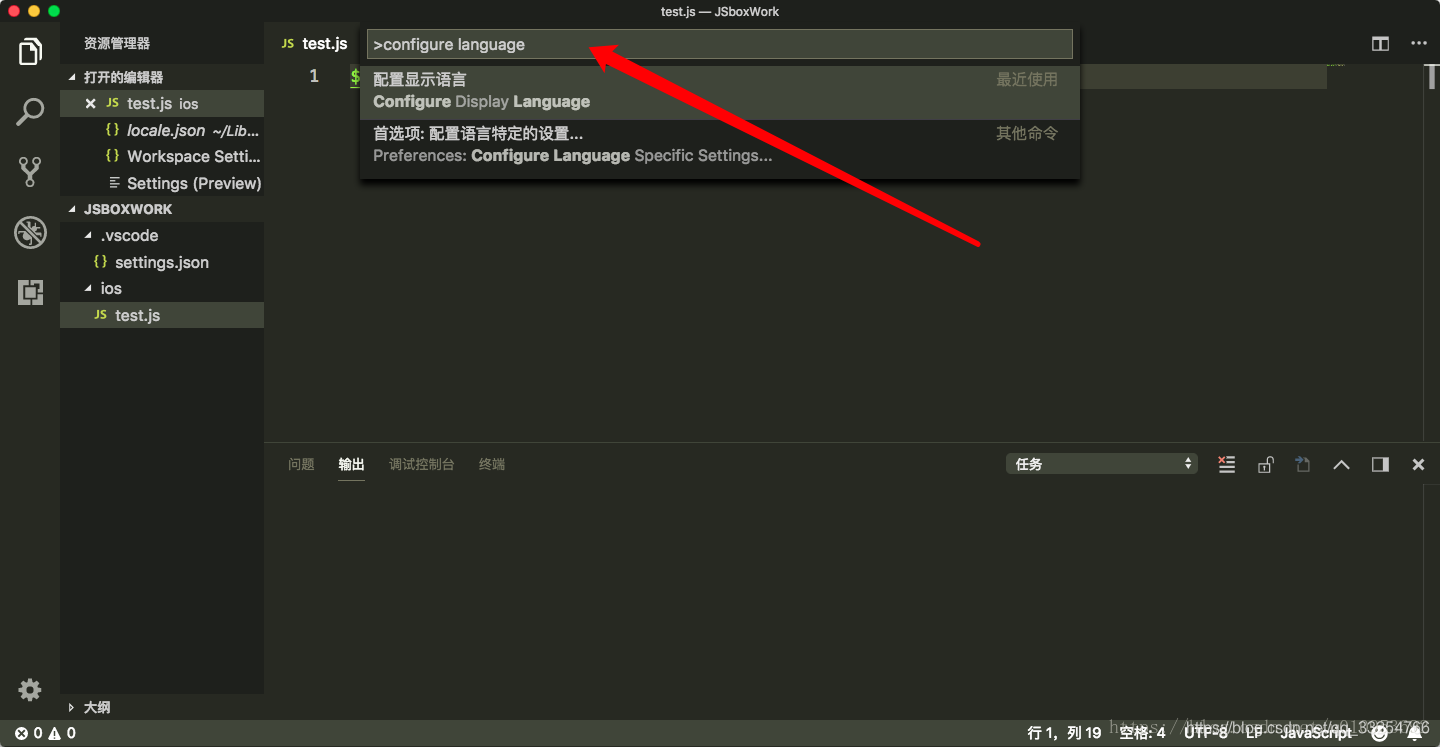Change the LF end of line sequence
1440x747 pixels.
pos(1254,733)
